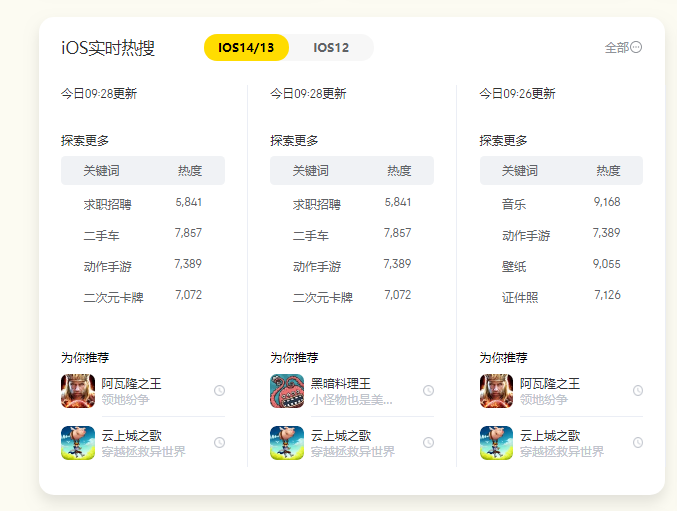The width and height of the screenshot is (677, 511).
Task: Click 穿越拯救异世界 subtitle in middle column
Action: pos(353,452)
